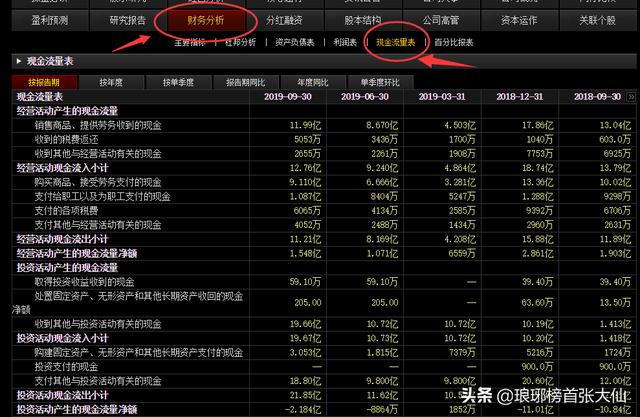Select the row 投资活动产生的现金流量净额

tap(324, 409)
